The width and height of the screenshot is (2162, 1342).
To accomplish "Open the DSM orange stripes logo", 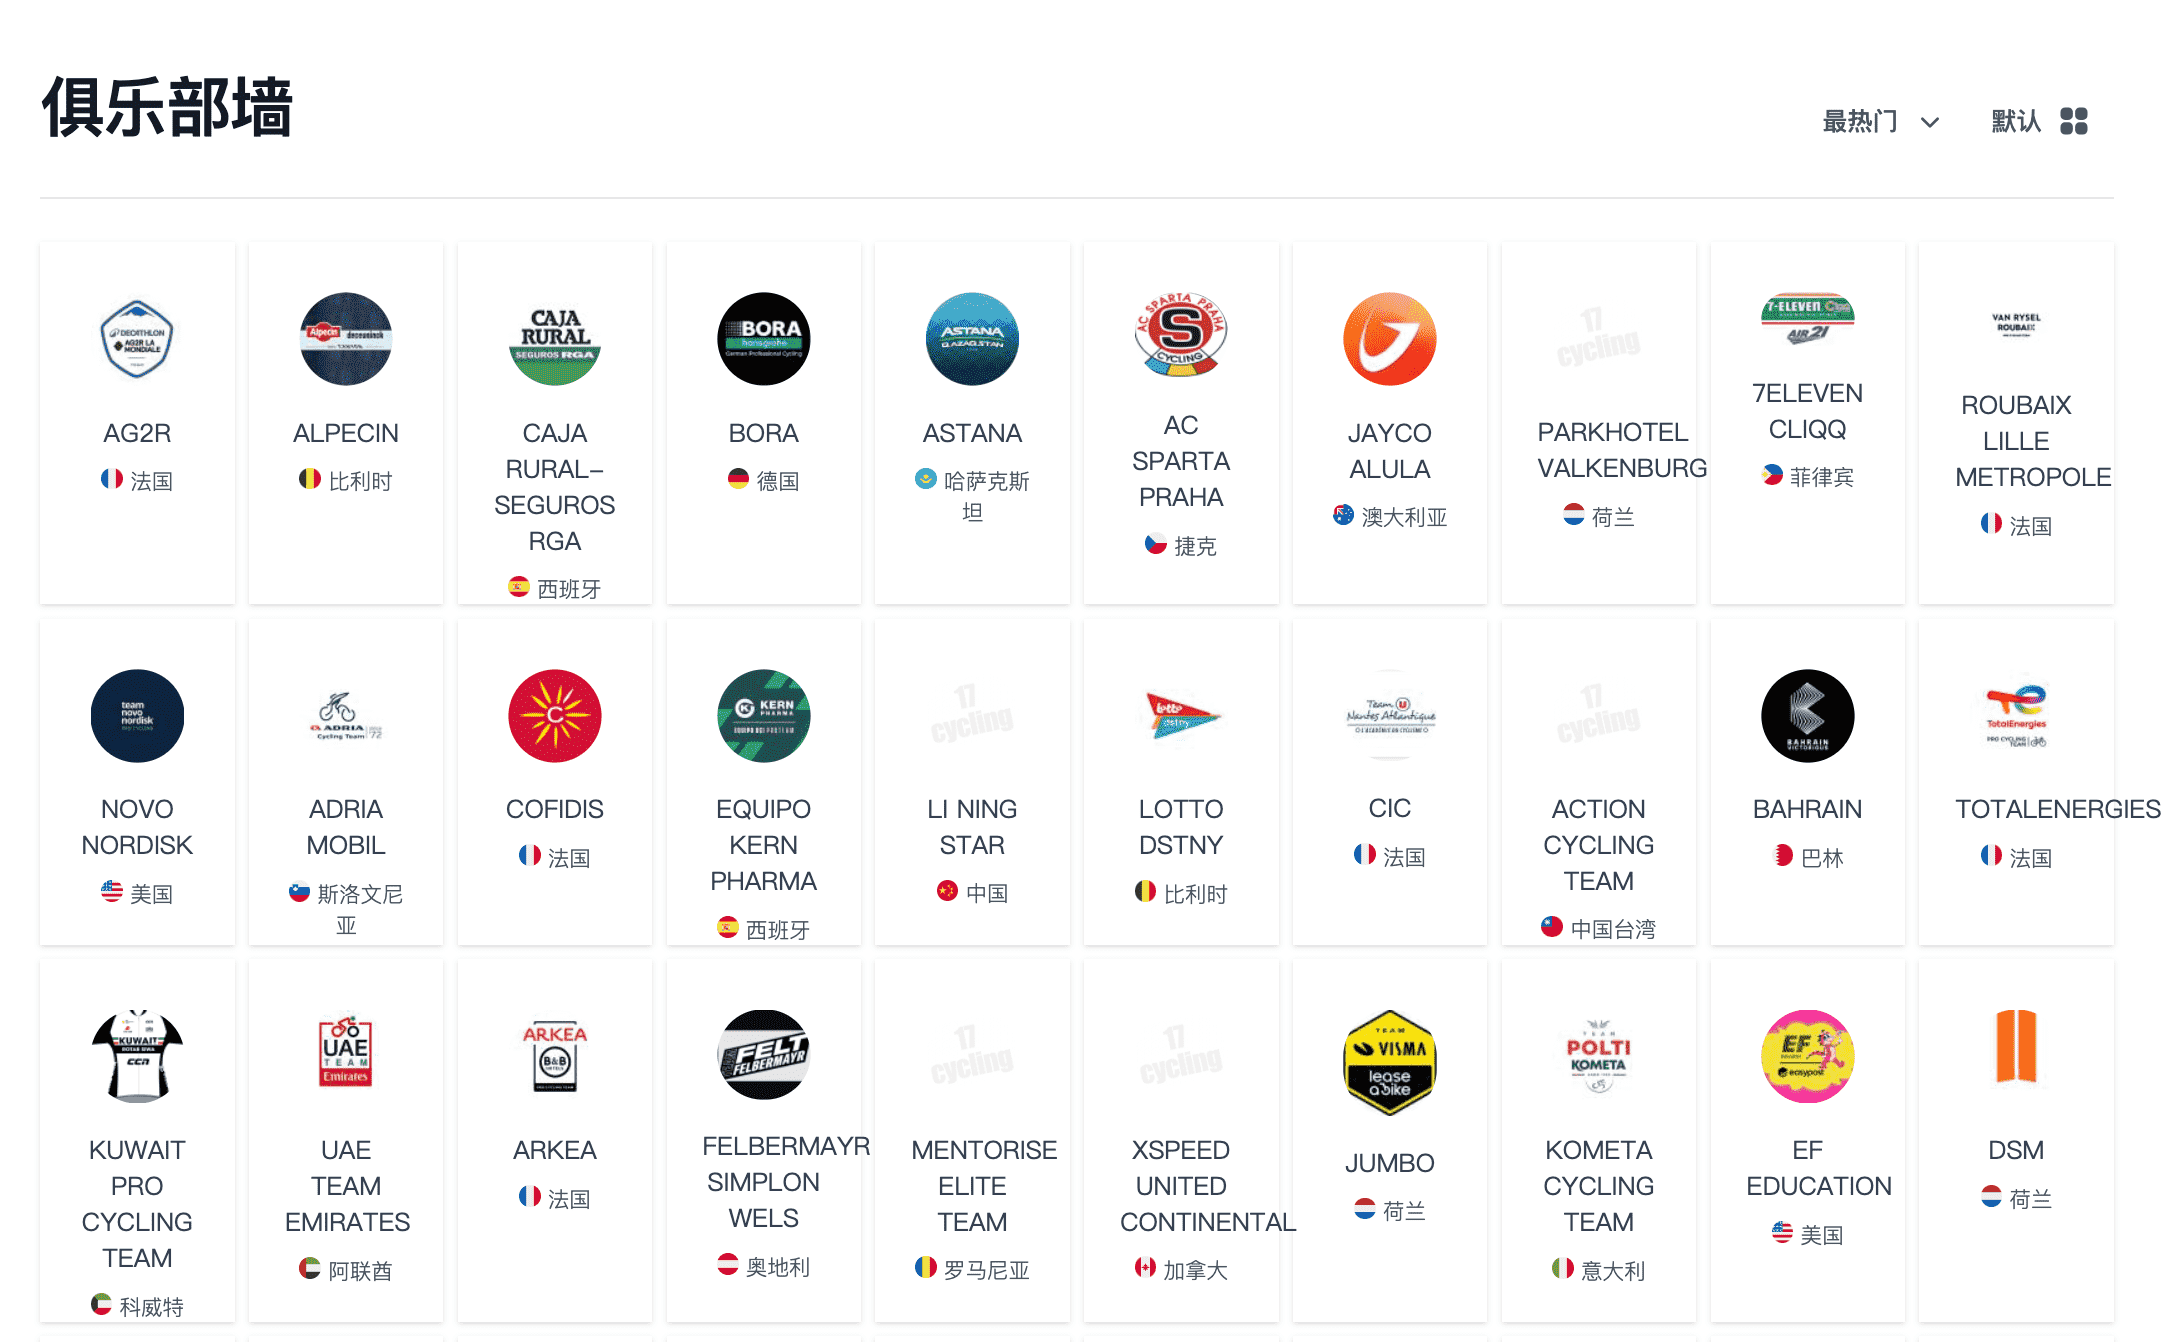I will (x=2016, y=1046).
